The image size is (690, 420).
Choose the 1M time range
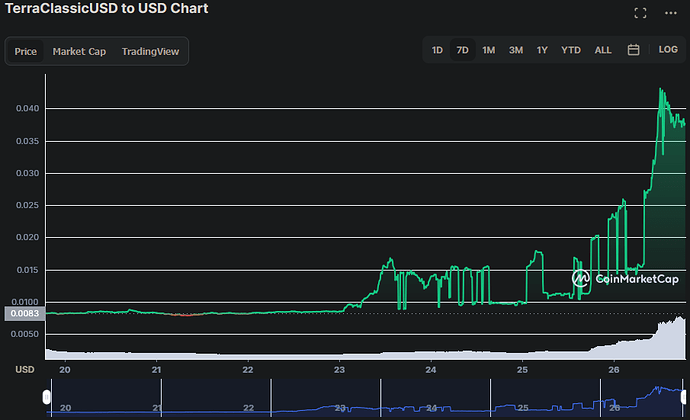click(488, 50)
